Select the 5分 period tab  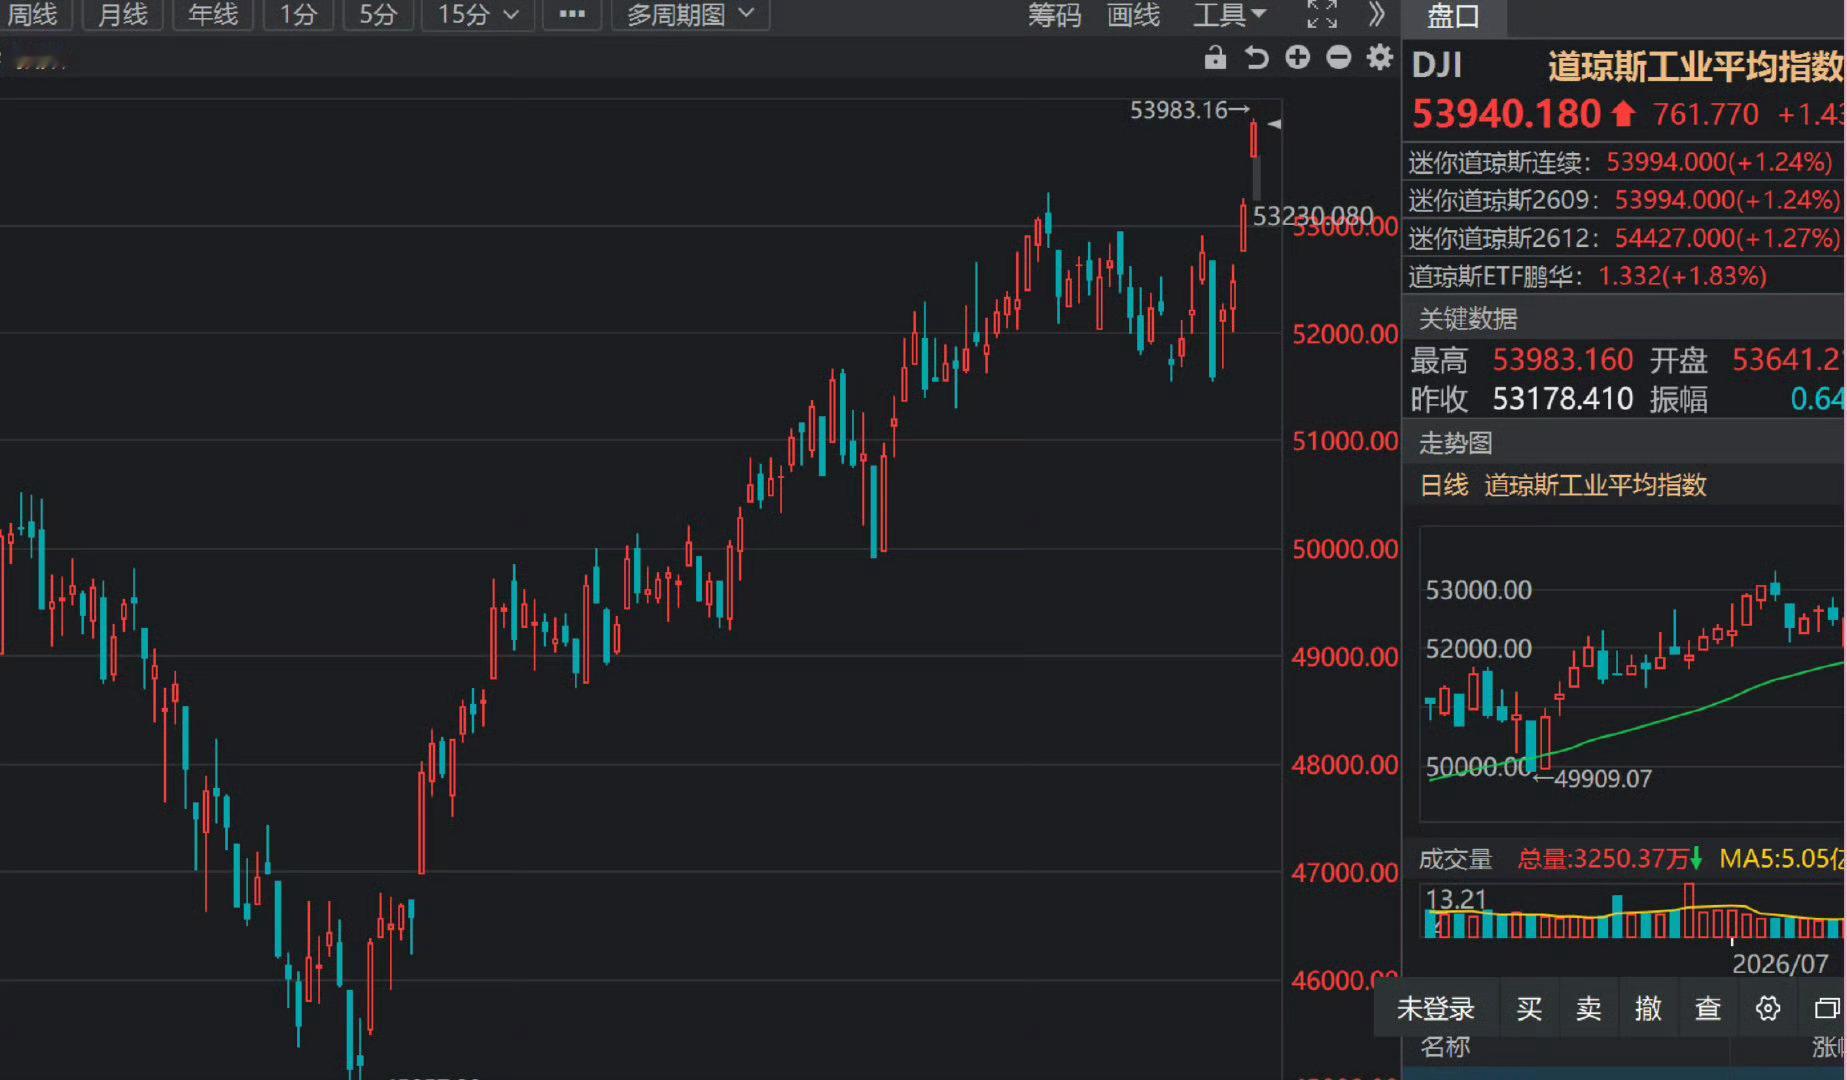[x=378, y=15]
